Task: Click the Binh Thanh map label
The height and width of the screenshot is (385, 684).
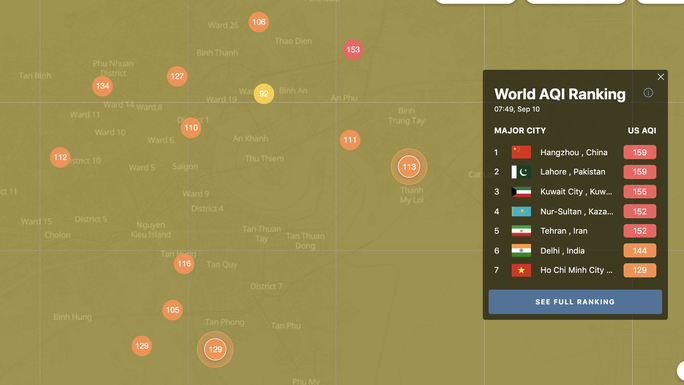Action: pos(217,53)
